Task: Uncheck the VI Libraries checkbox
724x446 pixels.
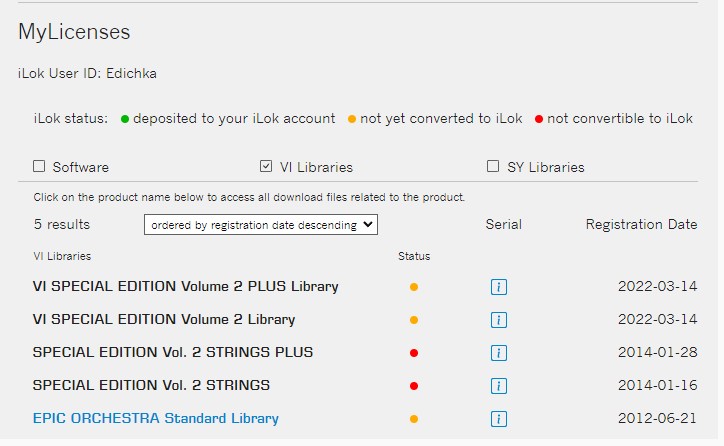Action: [x=266, y=167]
